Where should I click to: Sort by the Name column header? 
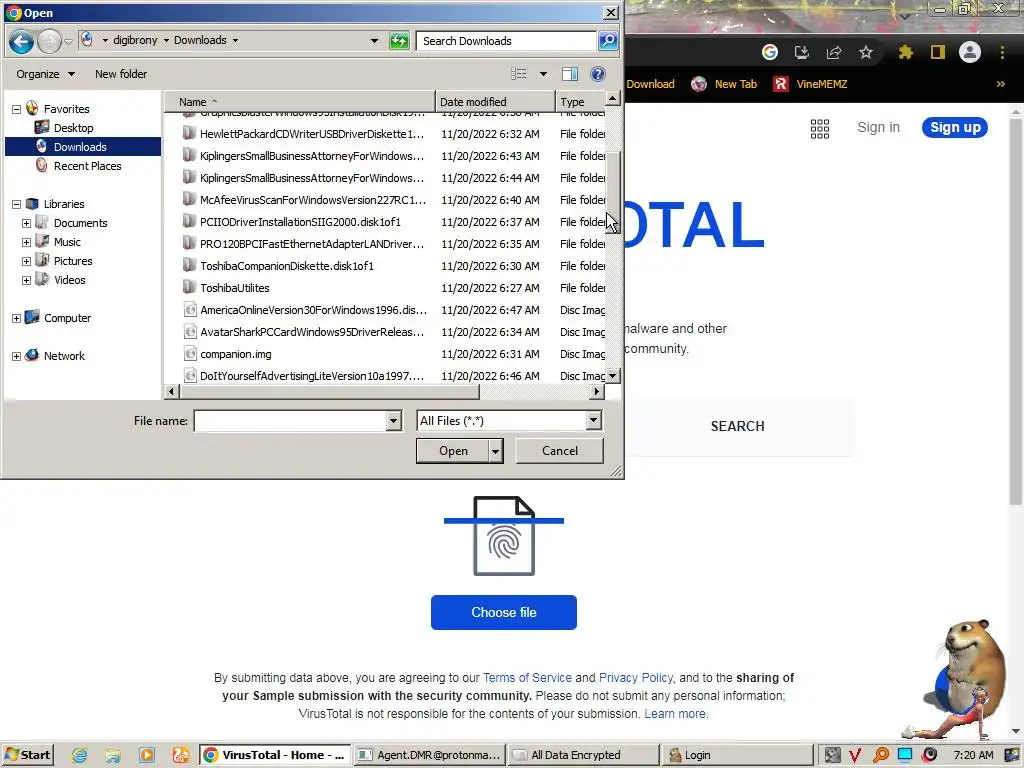point(299,102)
